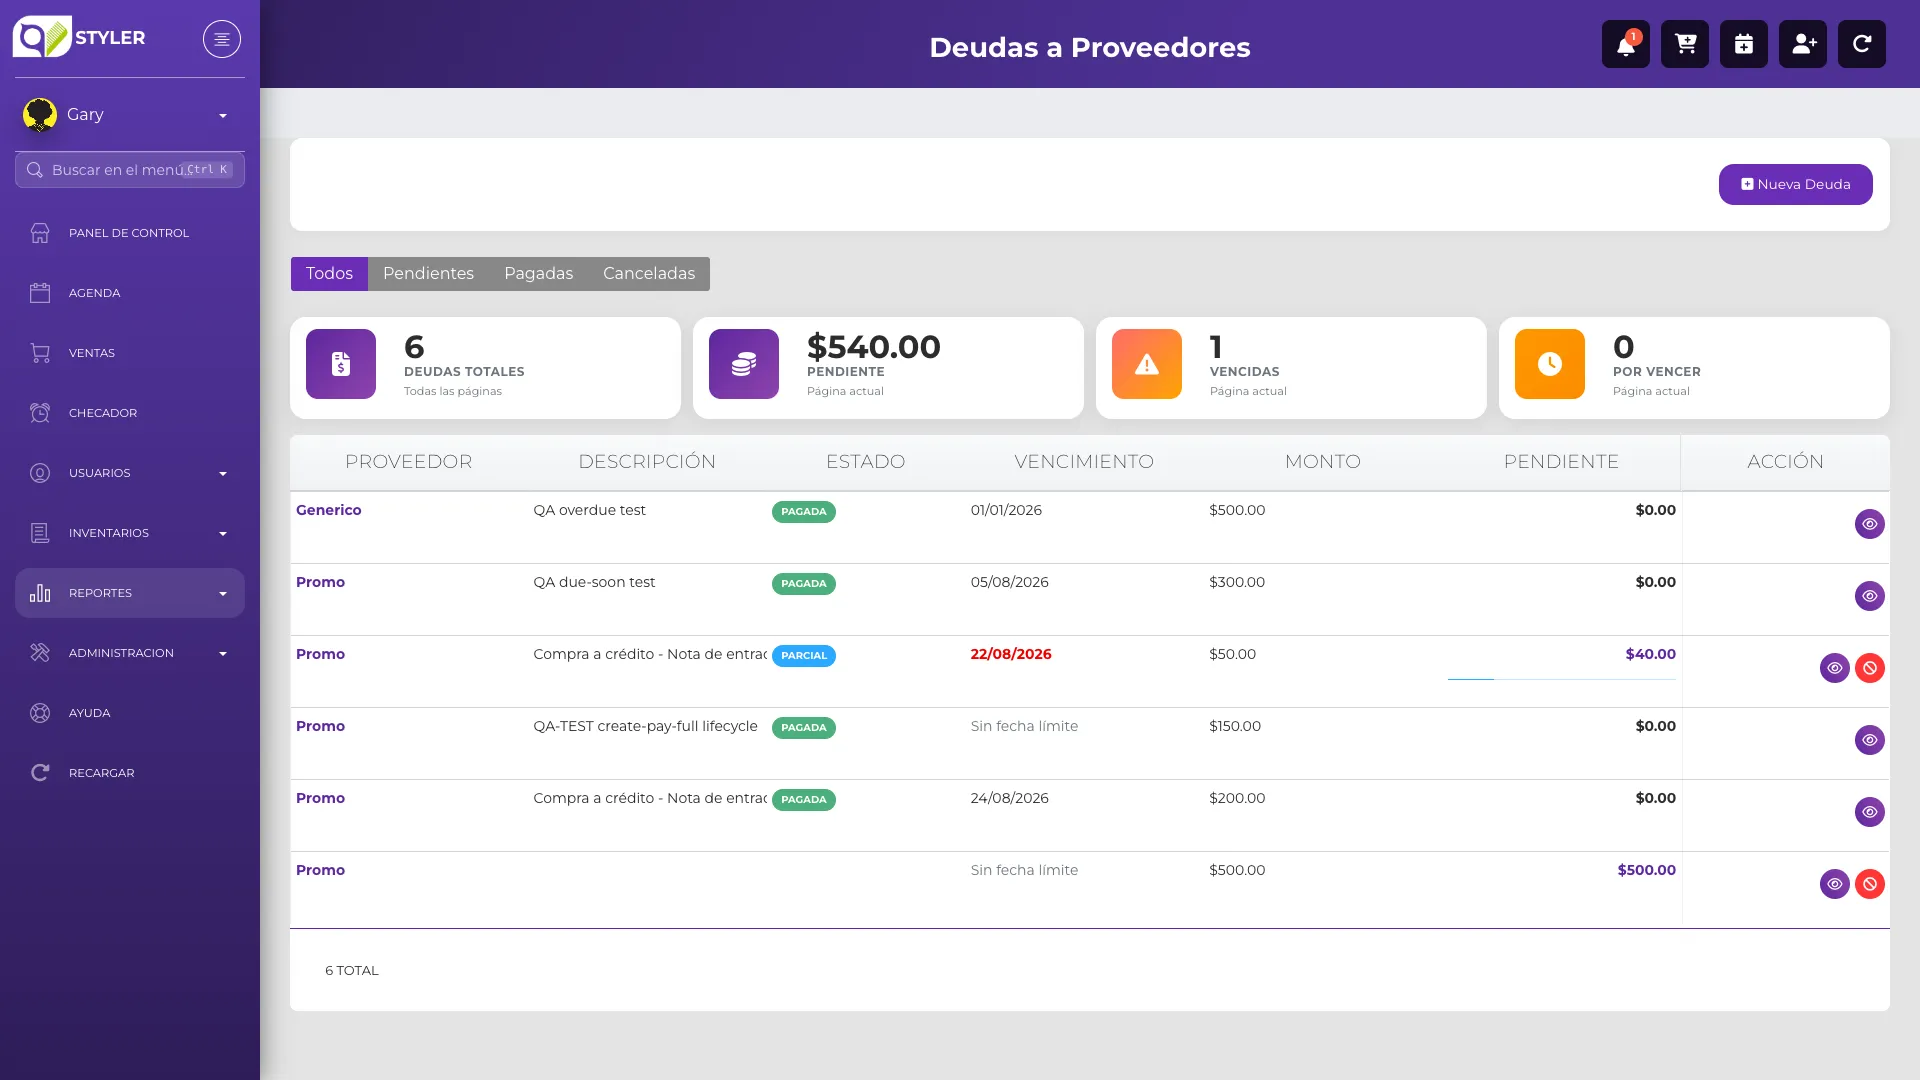This screenshot has height=1080, width=1920.
Task: Click the Agenda calendar icon in sidebar
Action: (x=40, y=293)
